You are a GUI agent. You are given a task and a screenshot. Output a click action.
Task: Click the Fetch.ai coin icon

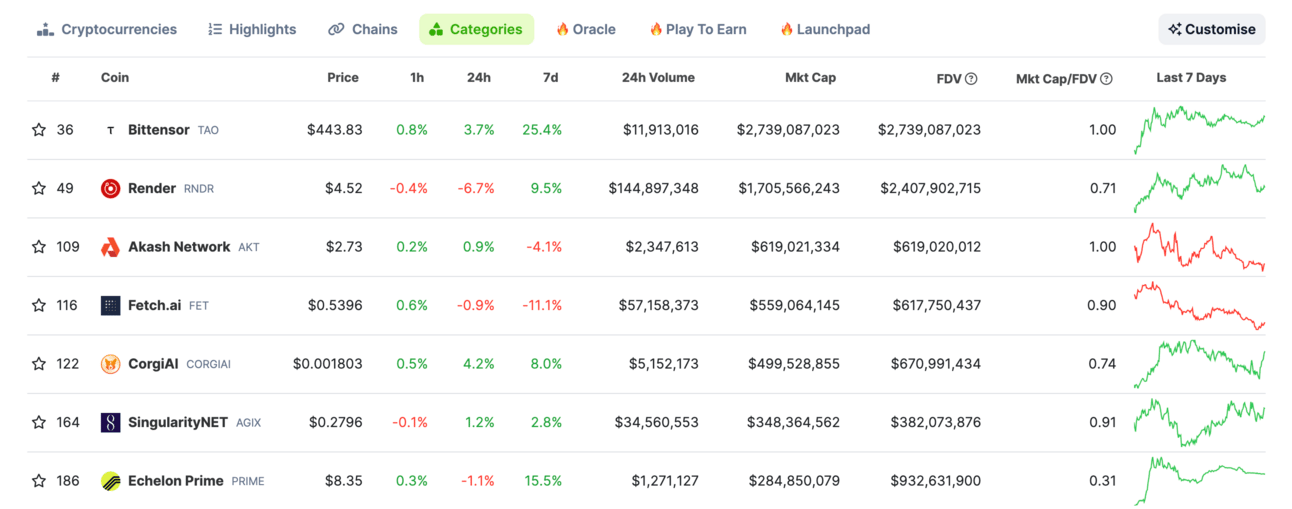coord(111,305)
